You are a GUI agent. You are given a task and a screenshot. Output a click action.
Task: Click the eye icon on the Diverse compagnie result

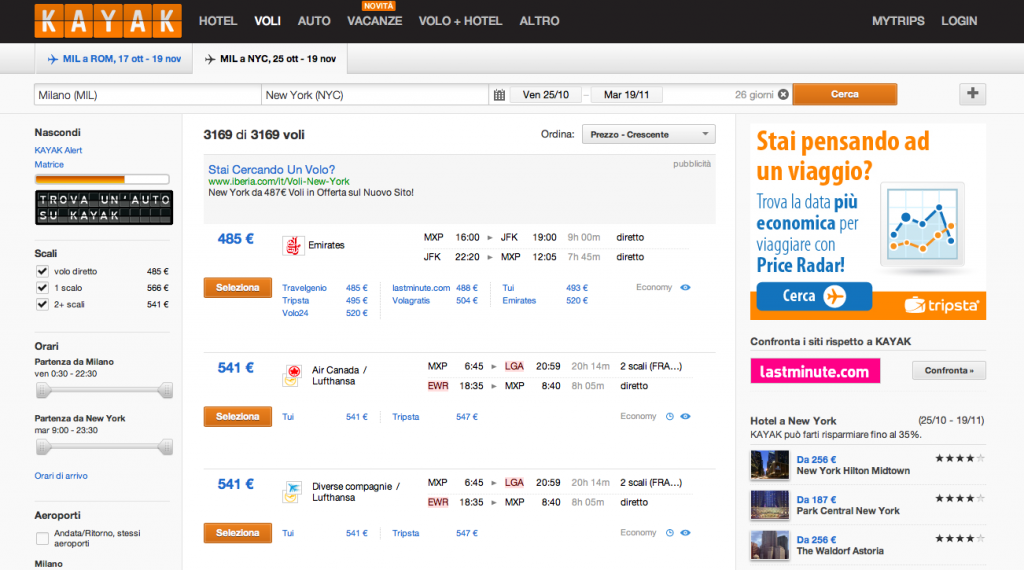click(x=685, y=534)
